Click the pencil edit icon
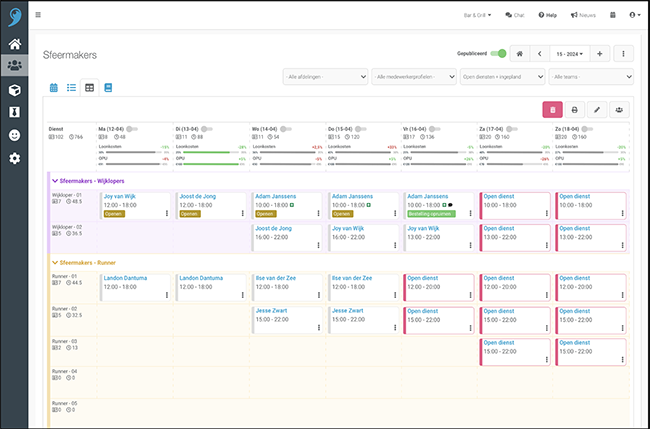Image resolution: width=650 pixels, height=429 pixels. point(599,110)
